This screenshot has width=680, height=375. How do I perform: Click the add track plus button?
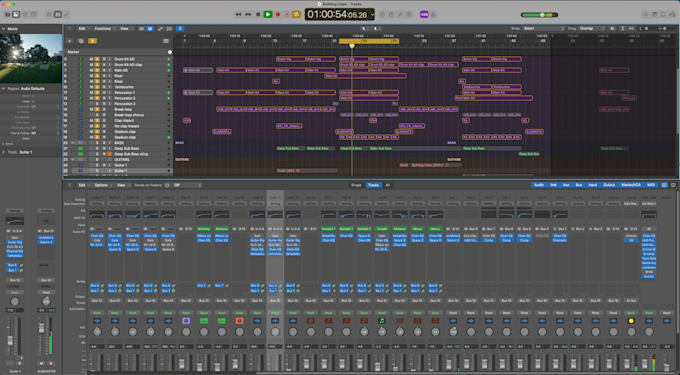point(69,41)
